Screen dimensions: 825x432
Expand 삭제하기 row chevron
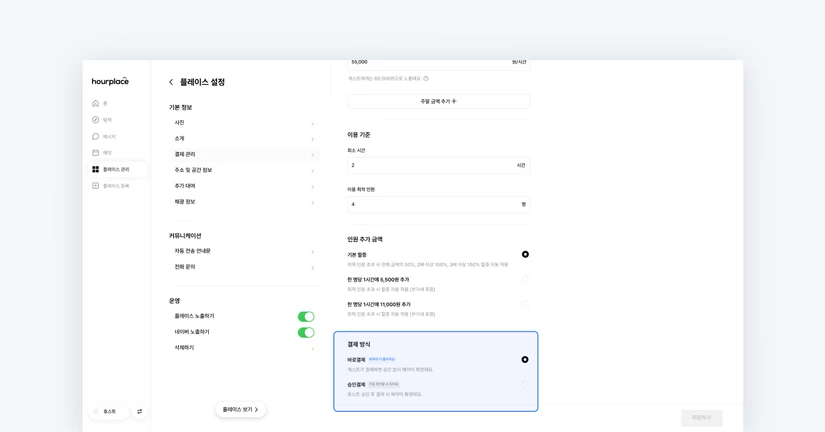coord(313,348)
